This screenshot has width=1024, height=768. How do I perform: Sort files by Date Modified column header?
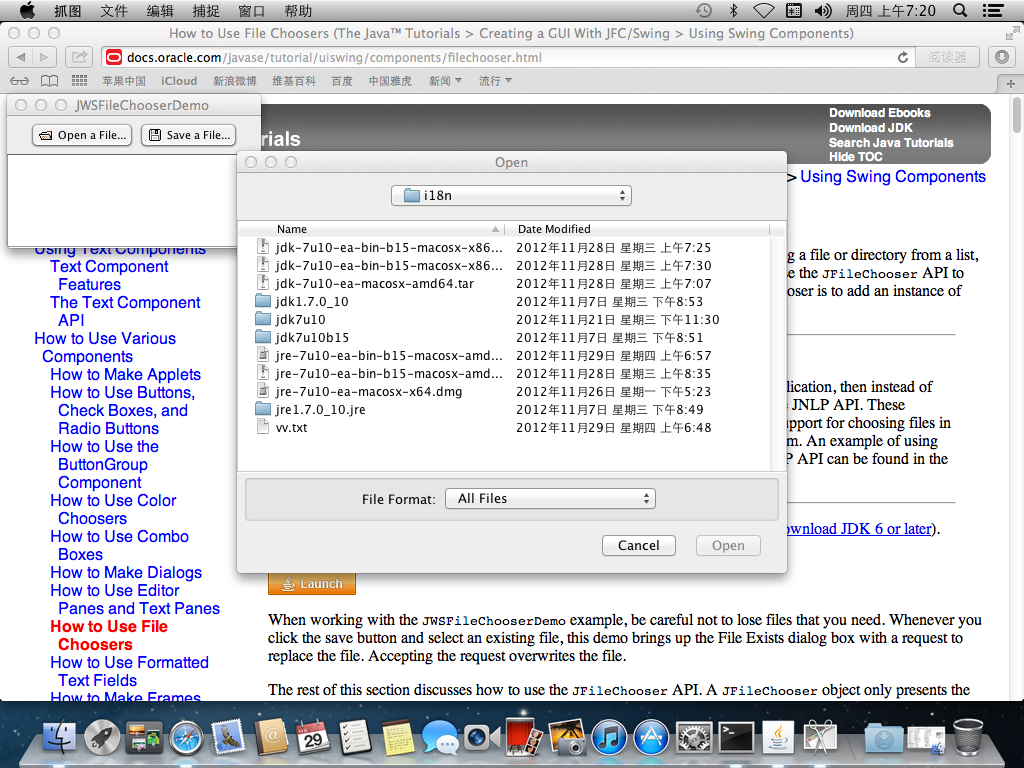(x=554, y=229)
